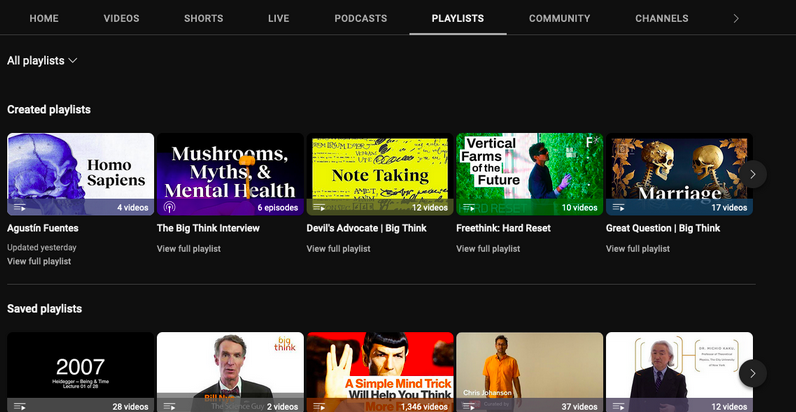Click the Saved playlists heading
The image size is (796, 412).
pyautogui.click(x=45, y=308)
